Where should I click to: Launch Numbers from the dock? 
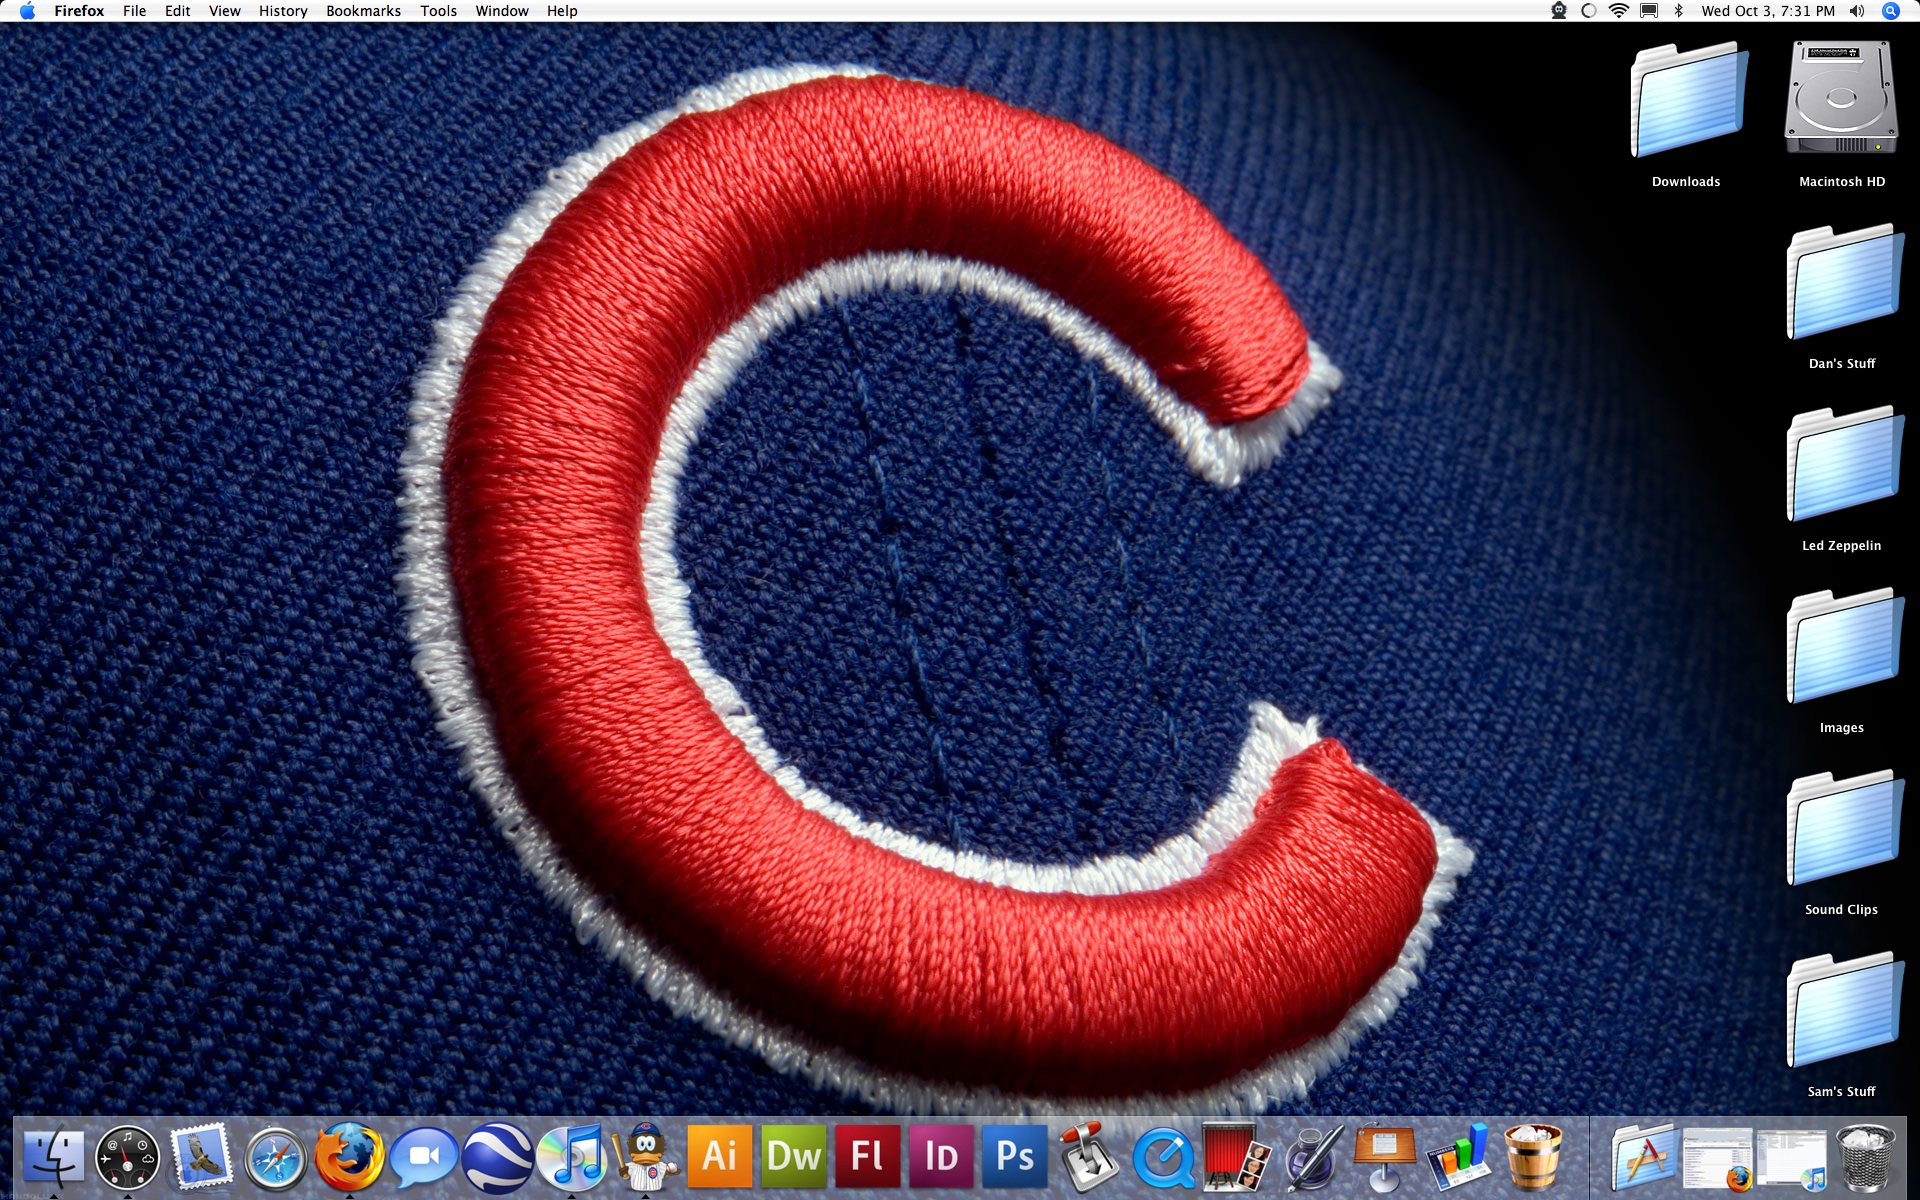click(1459, 1157)
